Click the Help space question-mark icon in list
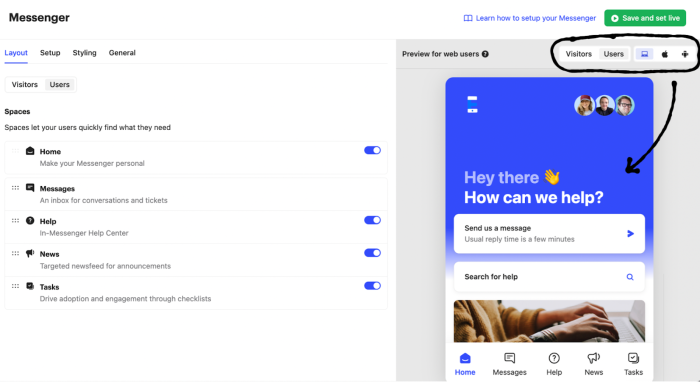This screenshot has height=383, width=700. point(30,221)
